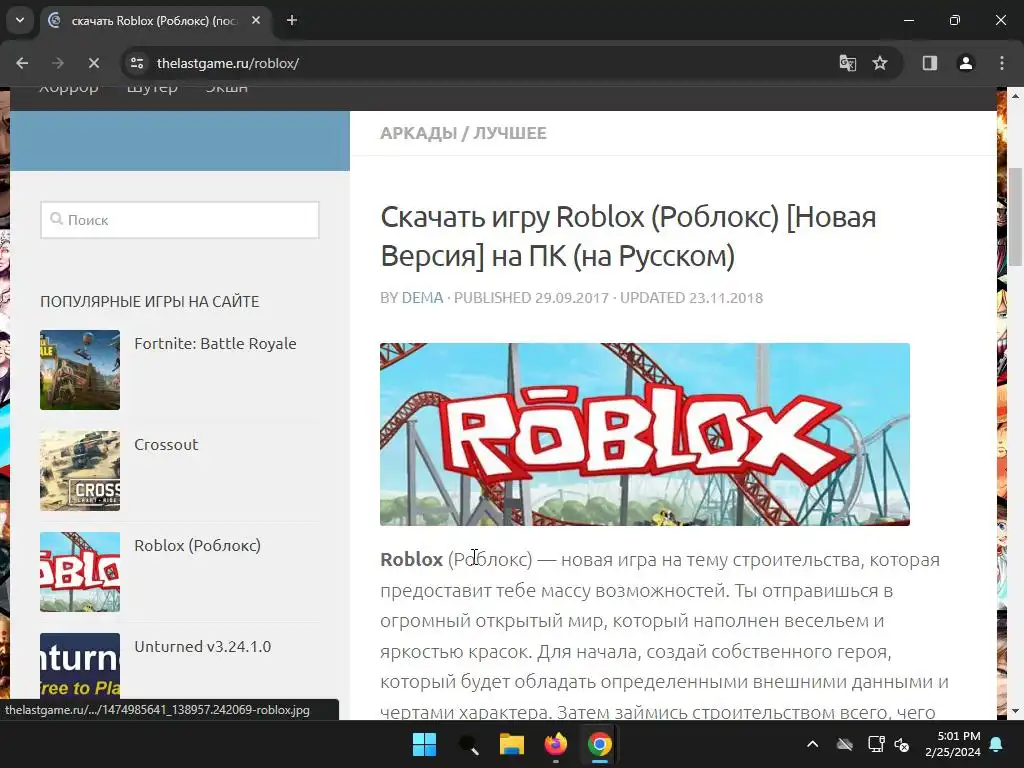Click the Roblox sidebar thumbnail
This screenshot has width=1024, height=768.
point(80,571)
